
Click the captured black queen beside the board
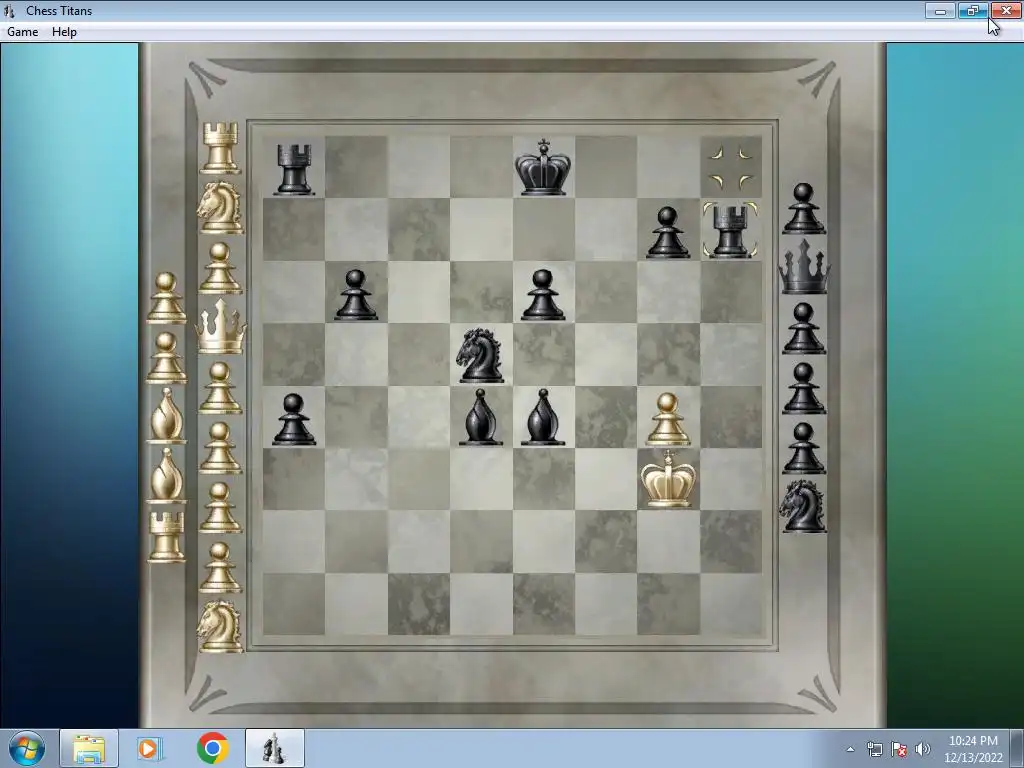click(x=805, y=266)
